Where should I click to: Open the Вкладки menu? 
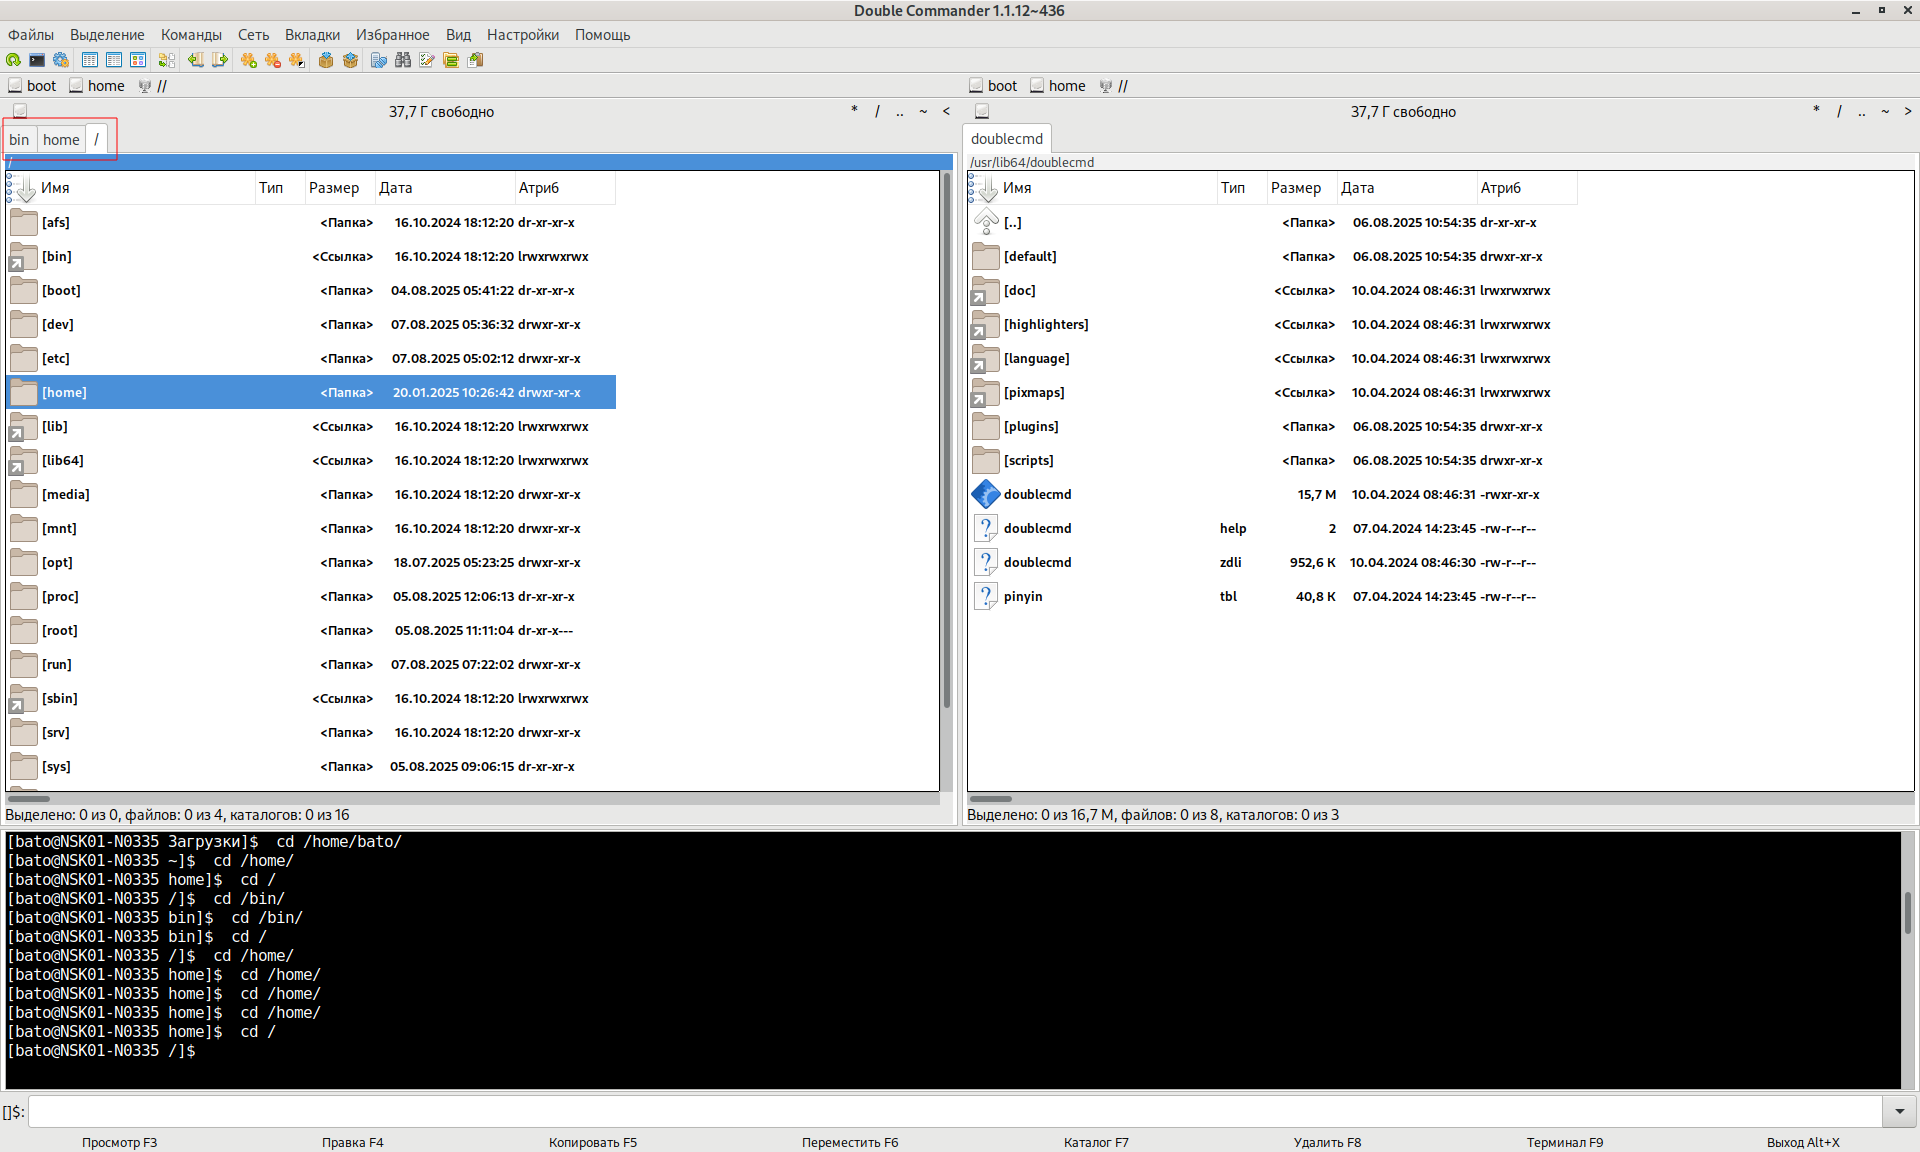[312, 35]
